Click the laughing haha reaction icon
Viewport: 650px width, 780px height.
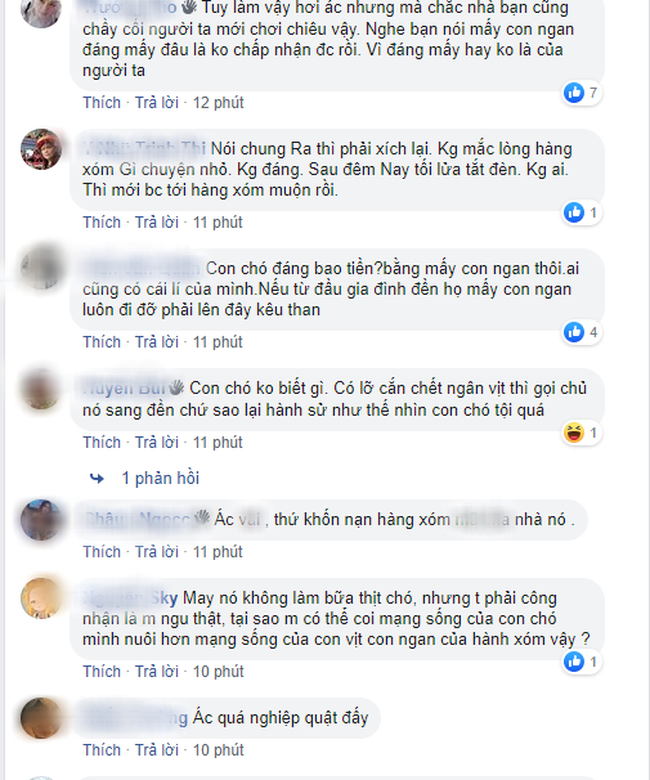(x=574, y=433)
